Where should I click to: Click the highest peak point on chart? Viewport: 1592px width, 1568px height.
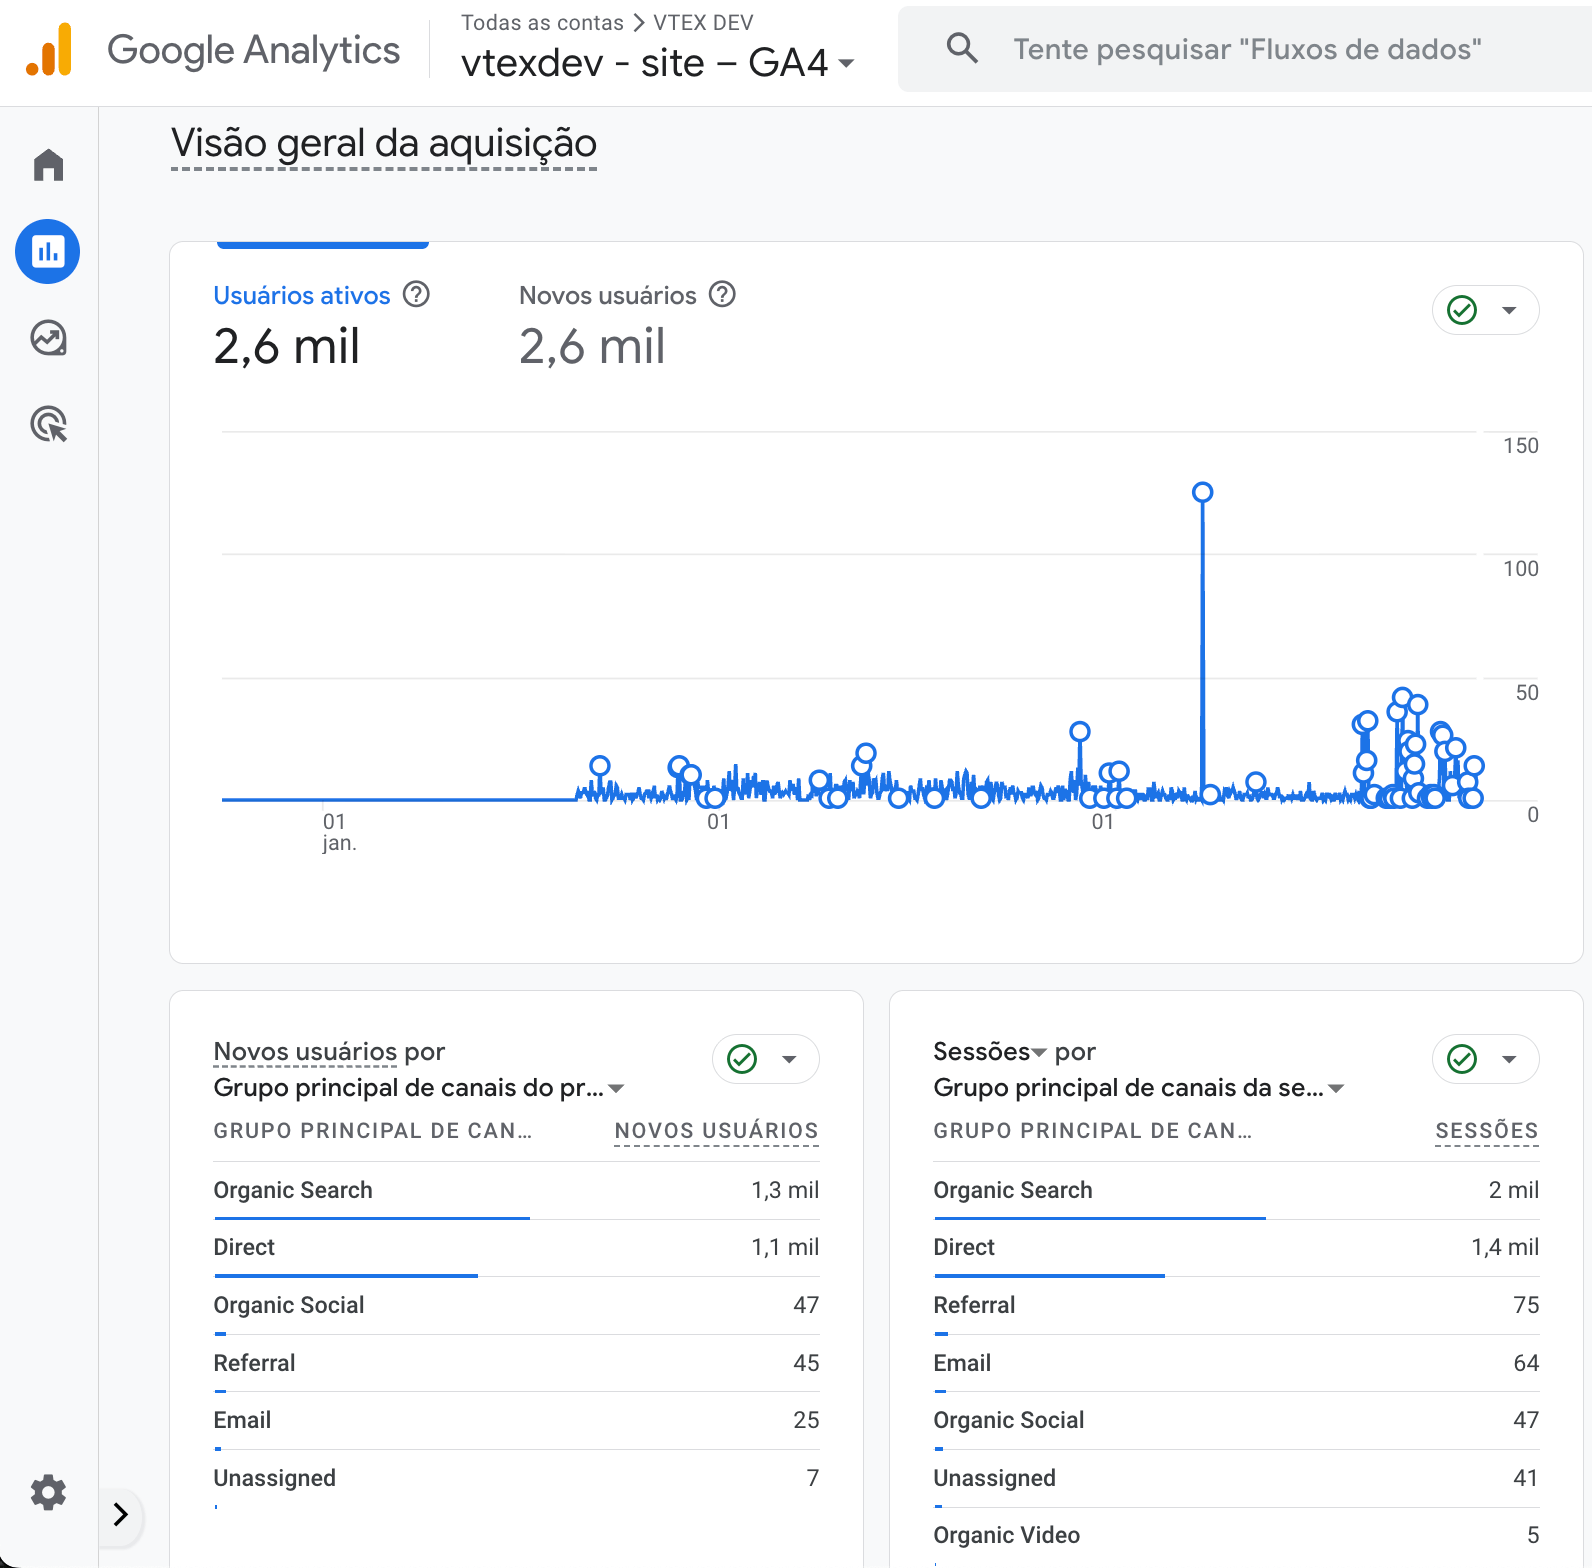point(1203,492)
